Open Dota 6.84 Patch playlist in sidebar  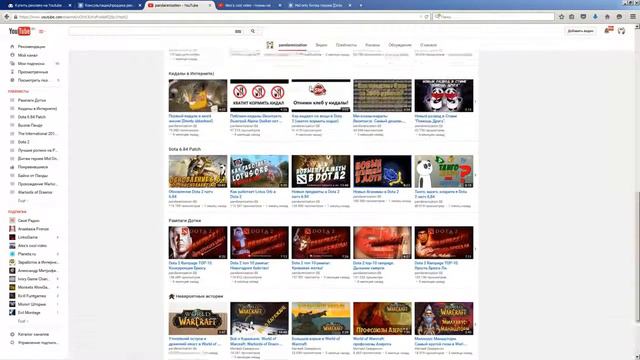(x=33, y=117)
